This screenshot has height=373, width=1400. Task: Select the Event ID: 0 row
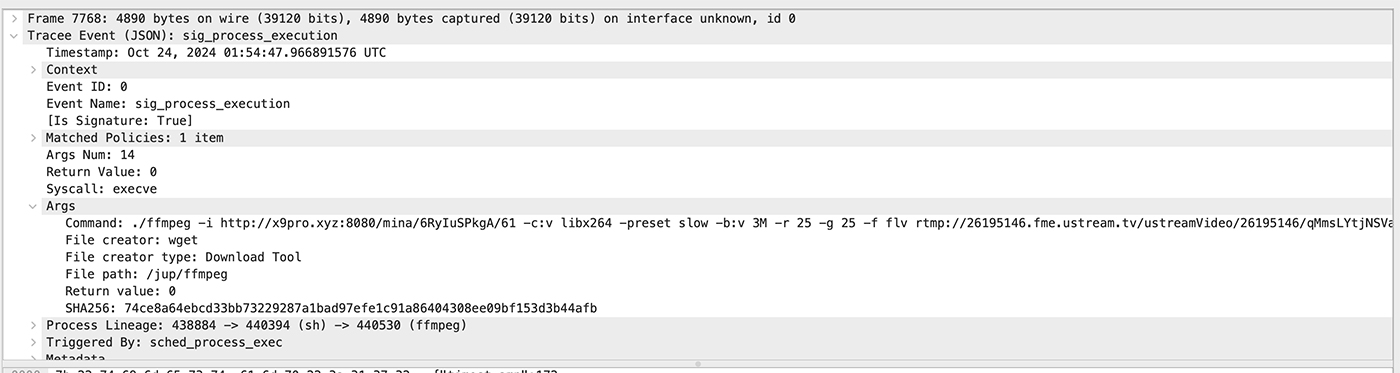pyautogui.click(x=700, y=86)
